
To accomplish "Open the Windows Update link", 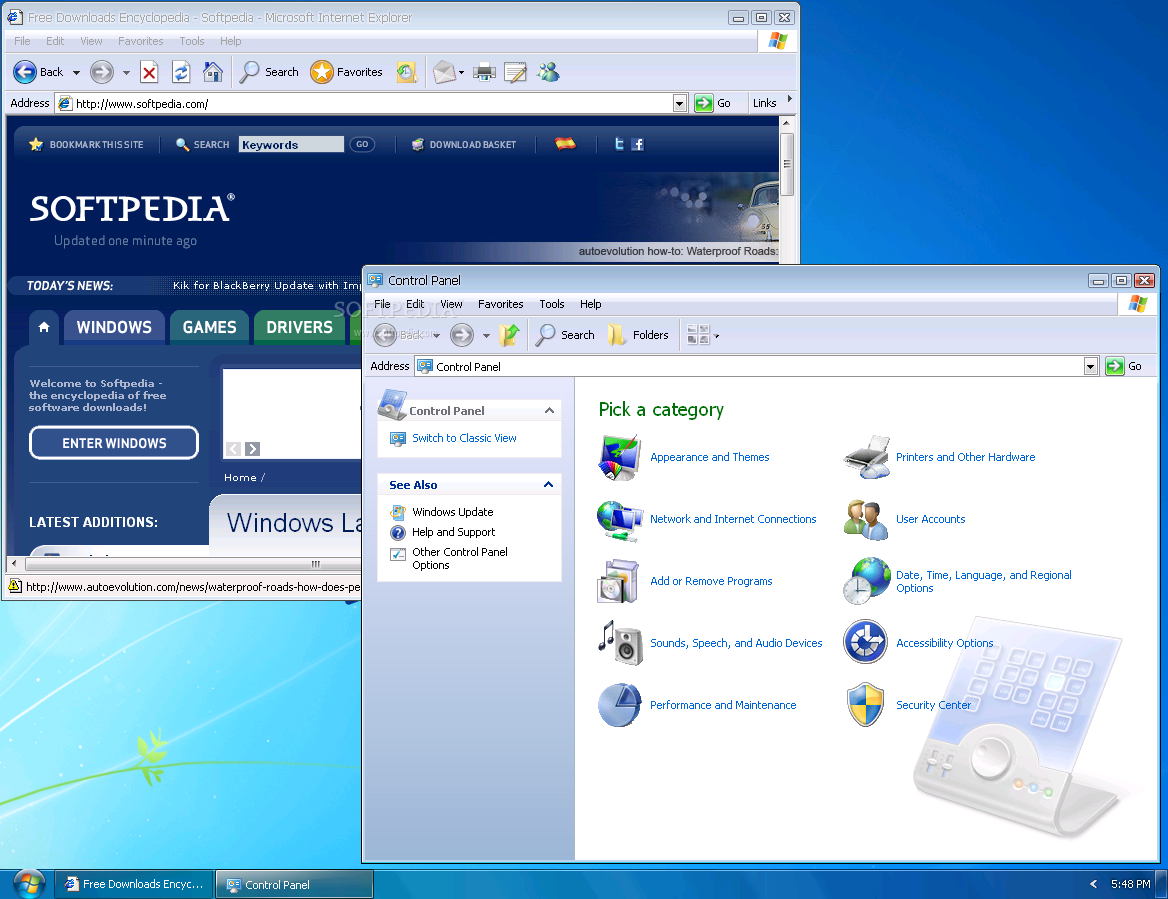I will [x=453, y=512].
